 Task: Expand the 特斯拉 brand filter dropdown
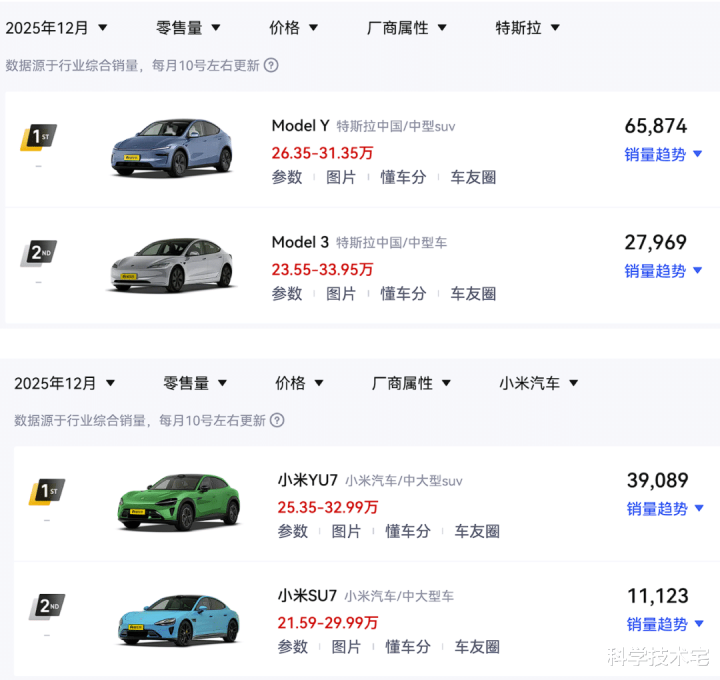tap(528, 28)
